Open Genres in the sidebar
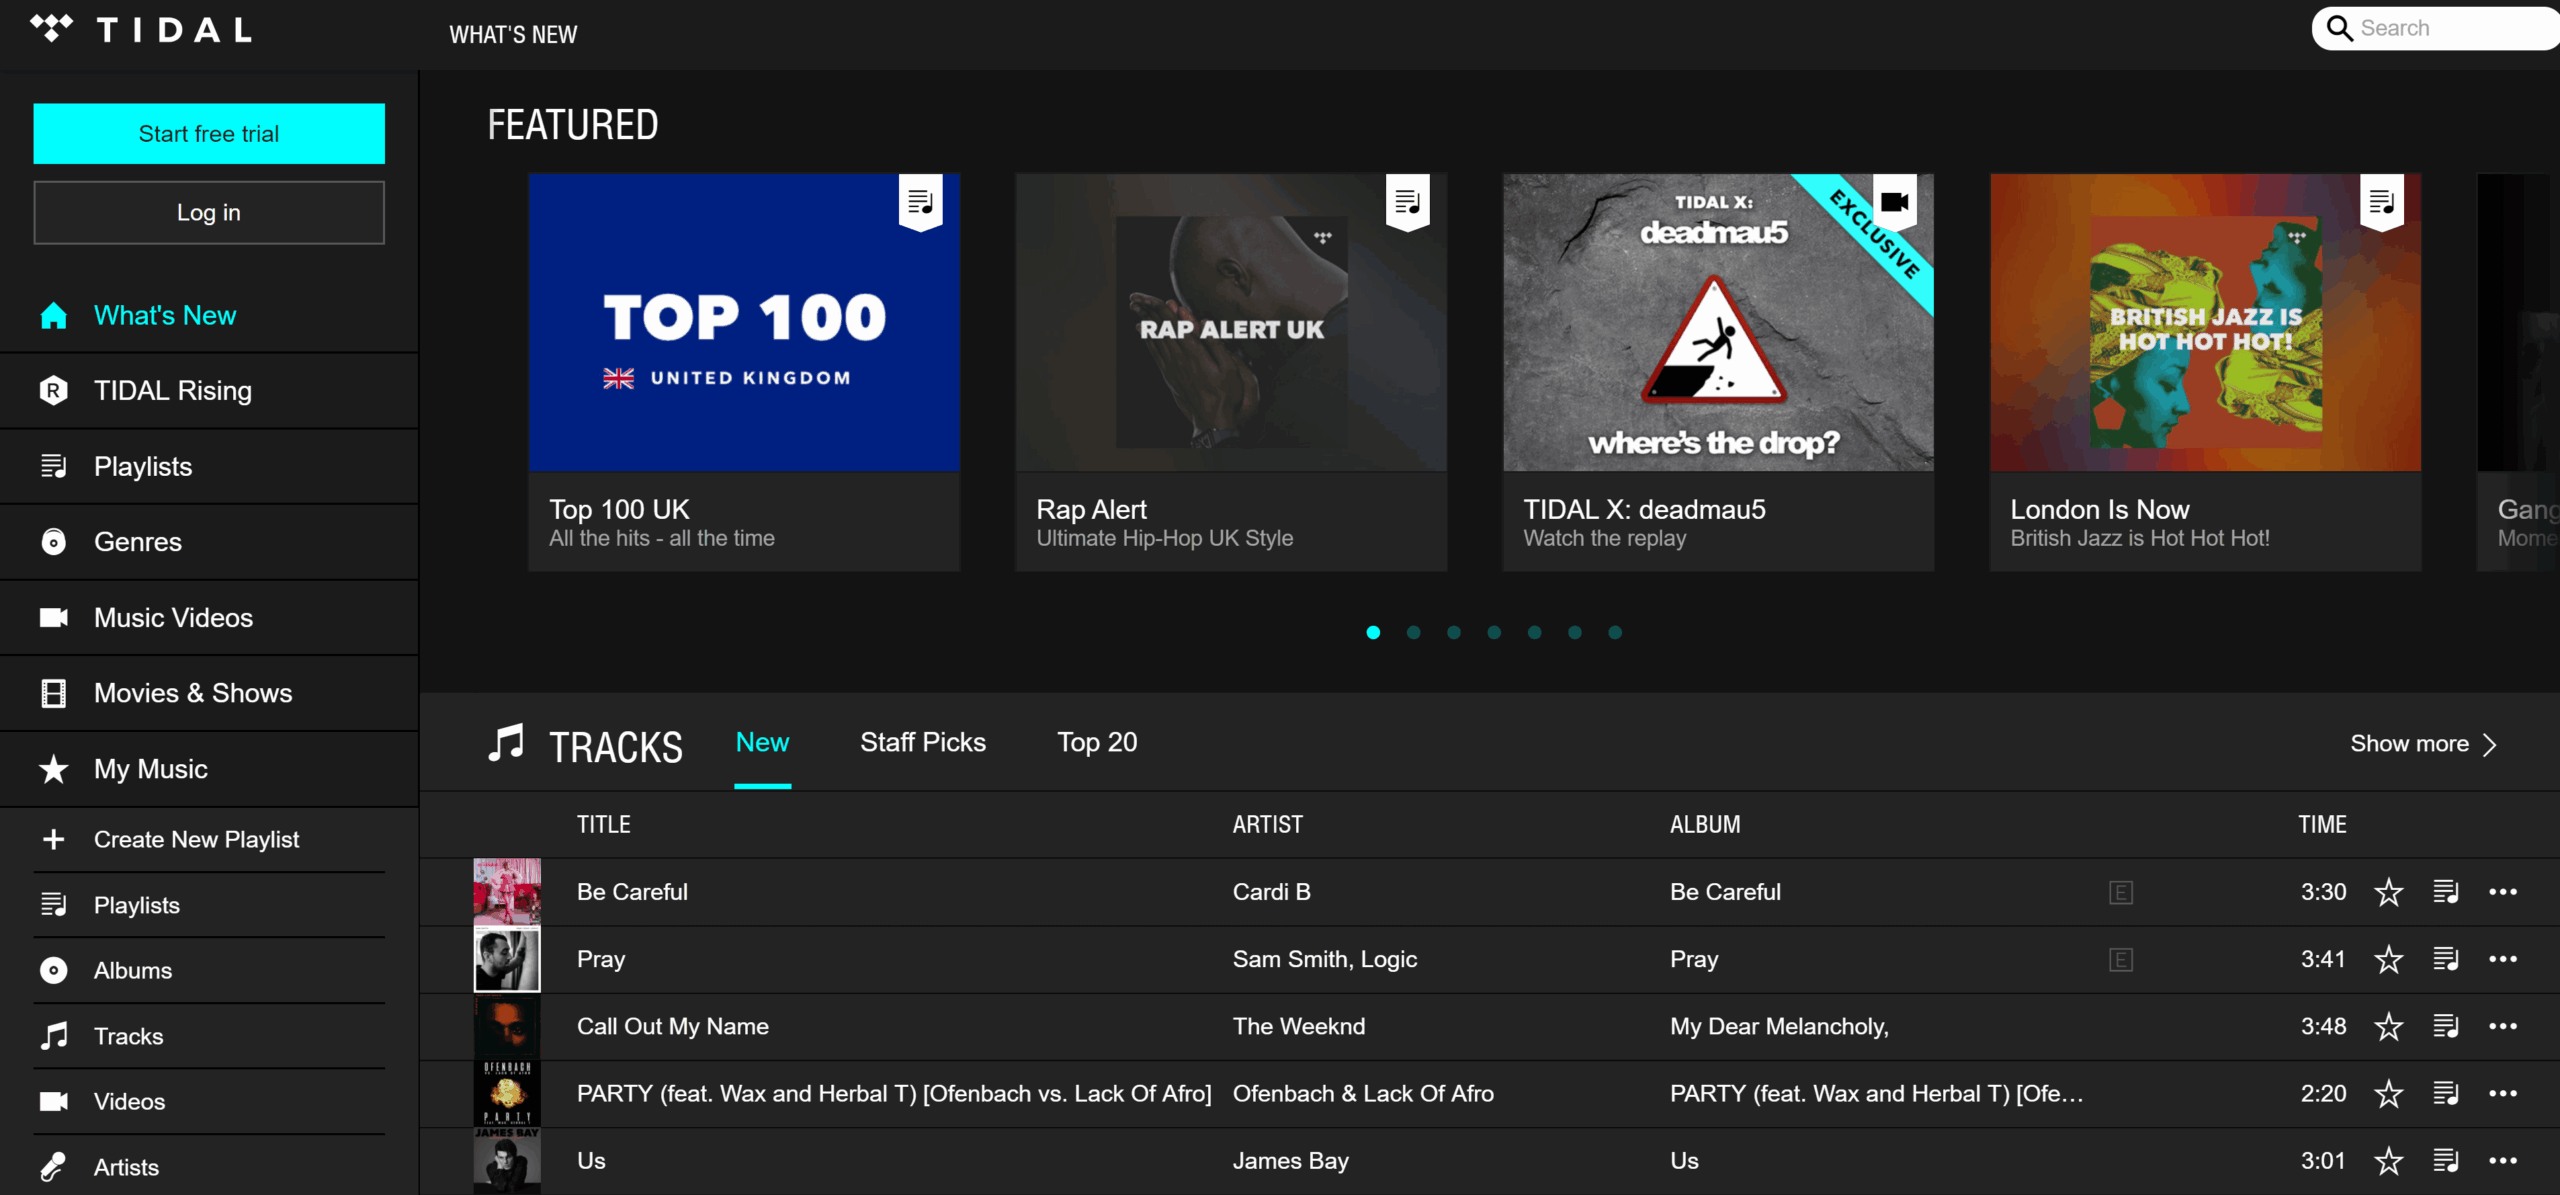 point(209,542)
